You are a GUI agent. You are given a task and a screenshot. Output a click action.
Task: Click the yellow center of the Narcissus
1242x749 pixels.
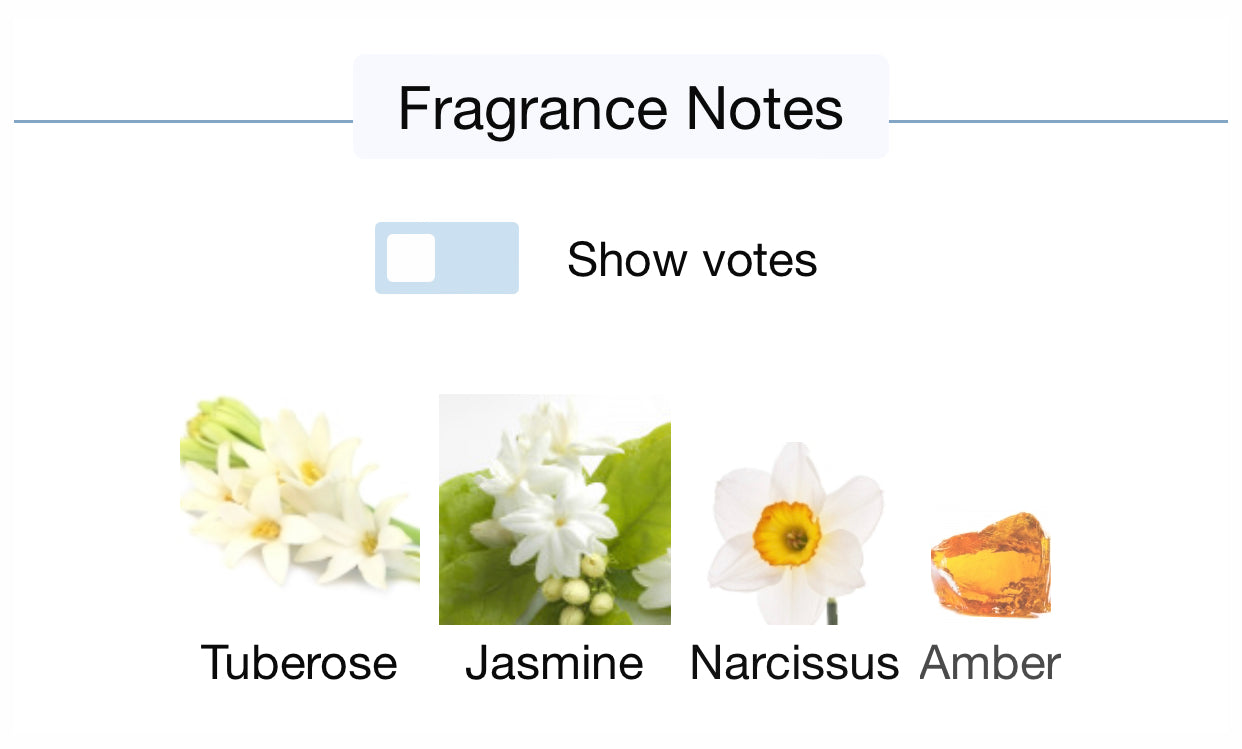click(787, 534)
